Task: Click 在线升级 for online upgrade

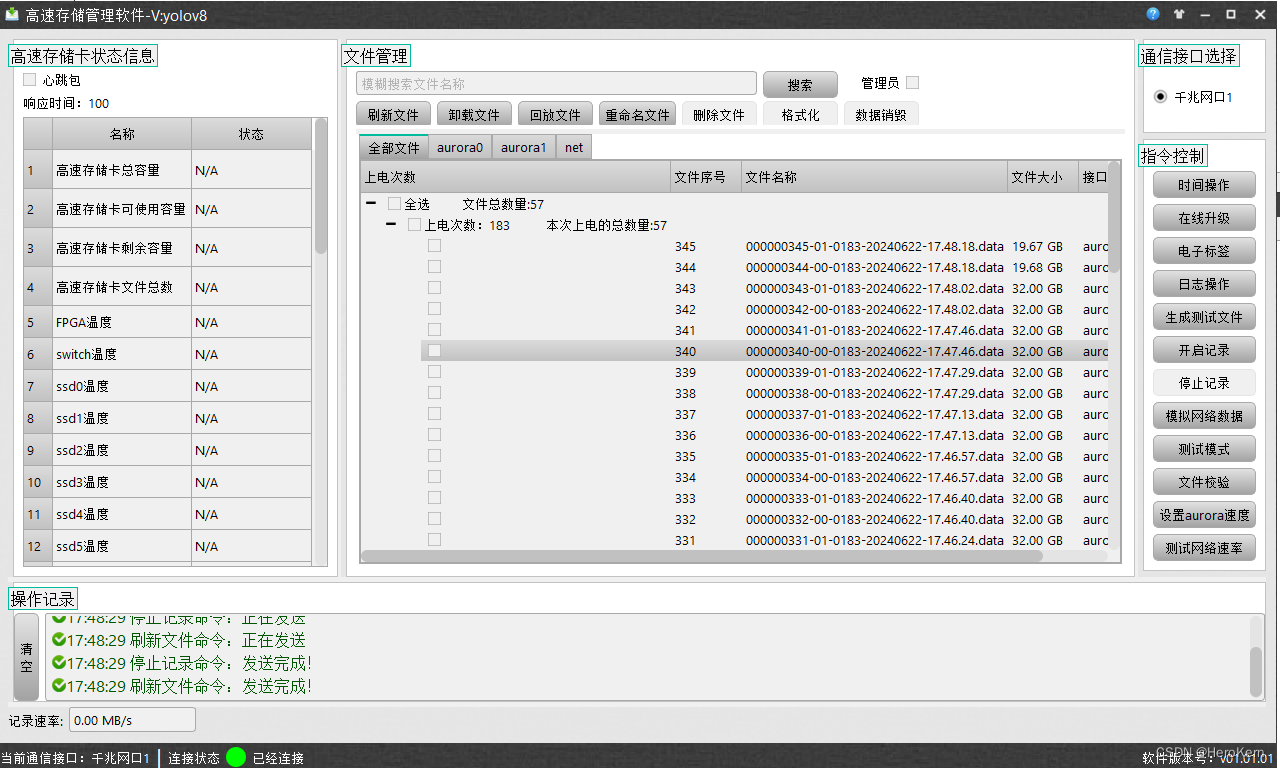Action: (x=1204, y=217)
